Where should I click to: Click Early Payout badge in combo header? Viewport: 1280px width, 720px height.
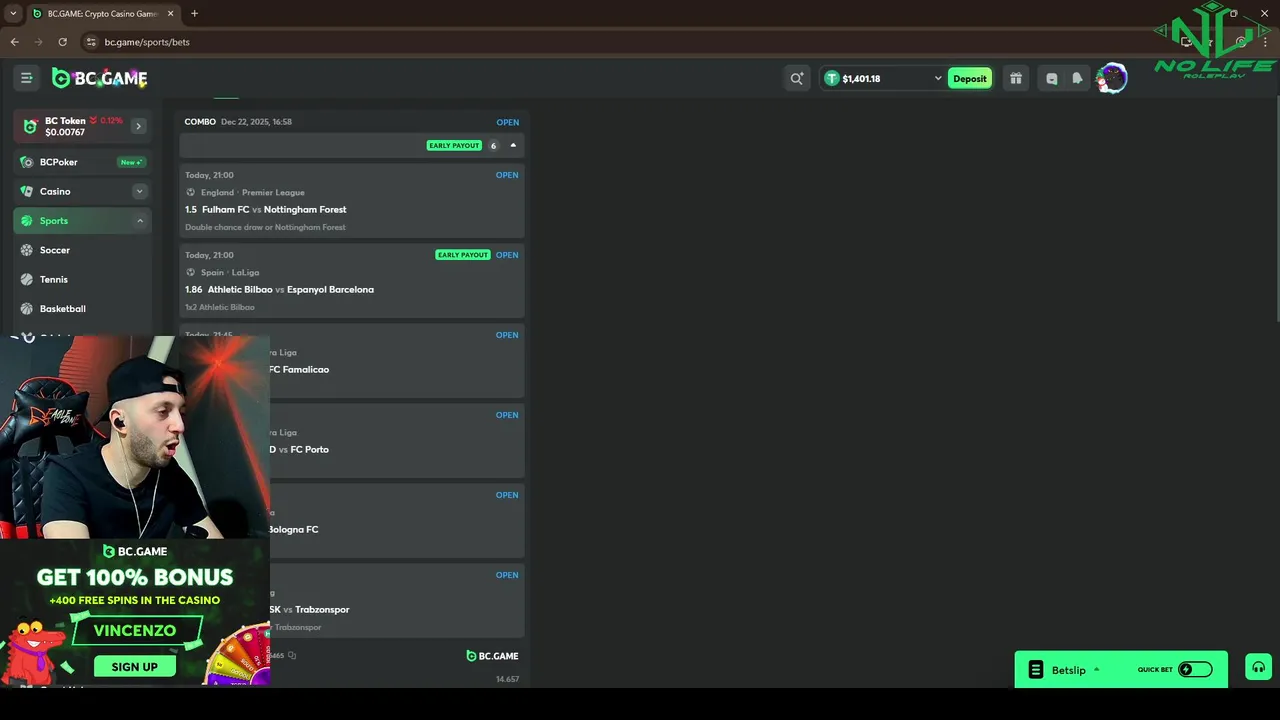(x=454, y=145)
